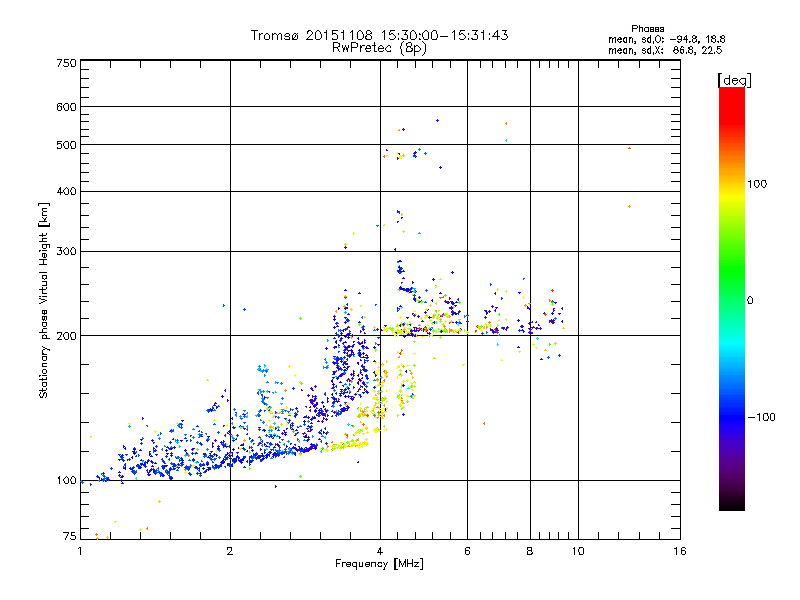Click the lone orange point near 130 km past 6 MHz
The image size is (800, 600).
(484, 423)
